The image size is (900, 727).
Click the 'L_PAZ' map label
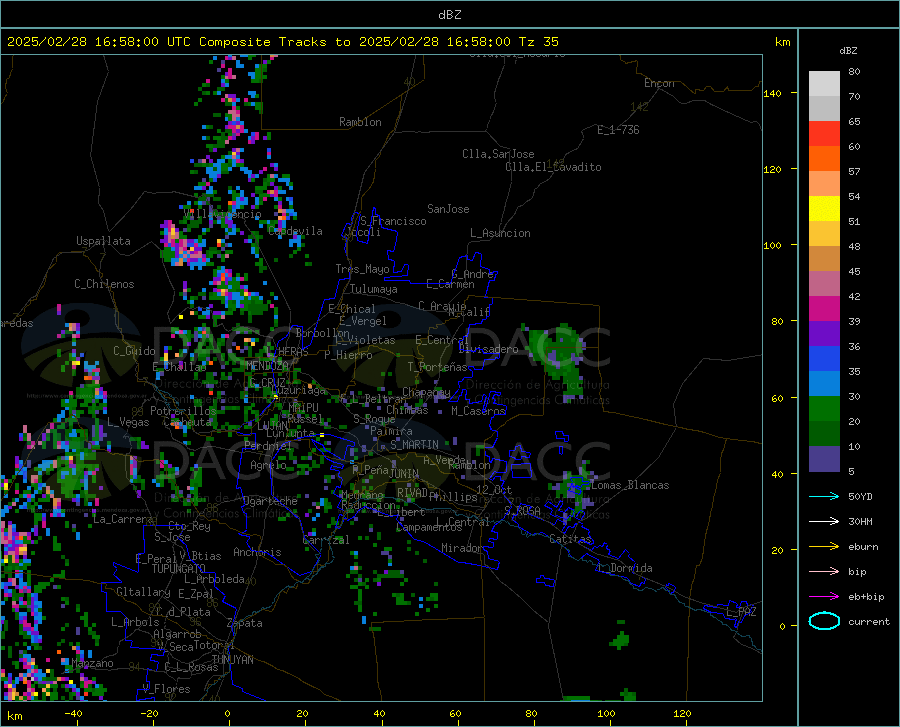coord(741,612)
